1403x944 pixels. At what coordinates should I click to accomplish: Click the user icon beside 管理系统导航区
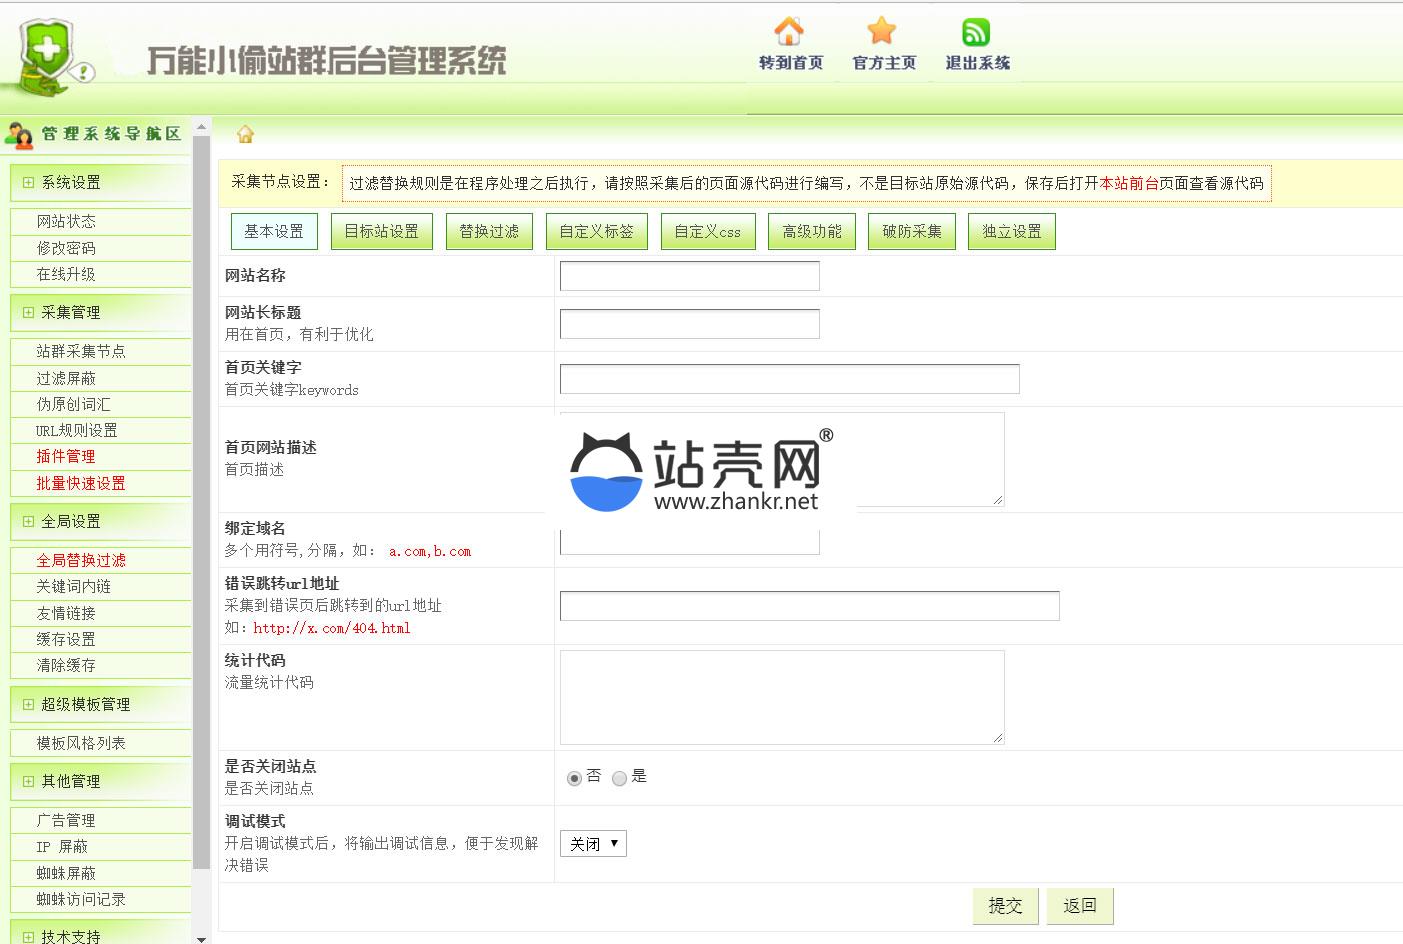coord(19,134)
